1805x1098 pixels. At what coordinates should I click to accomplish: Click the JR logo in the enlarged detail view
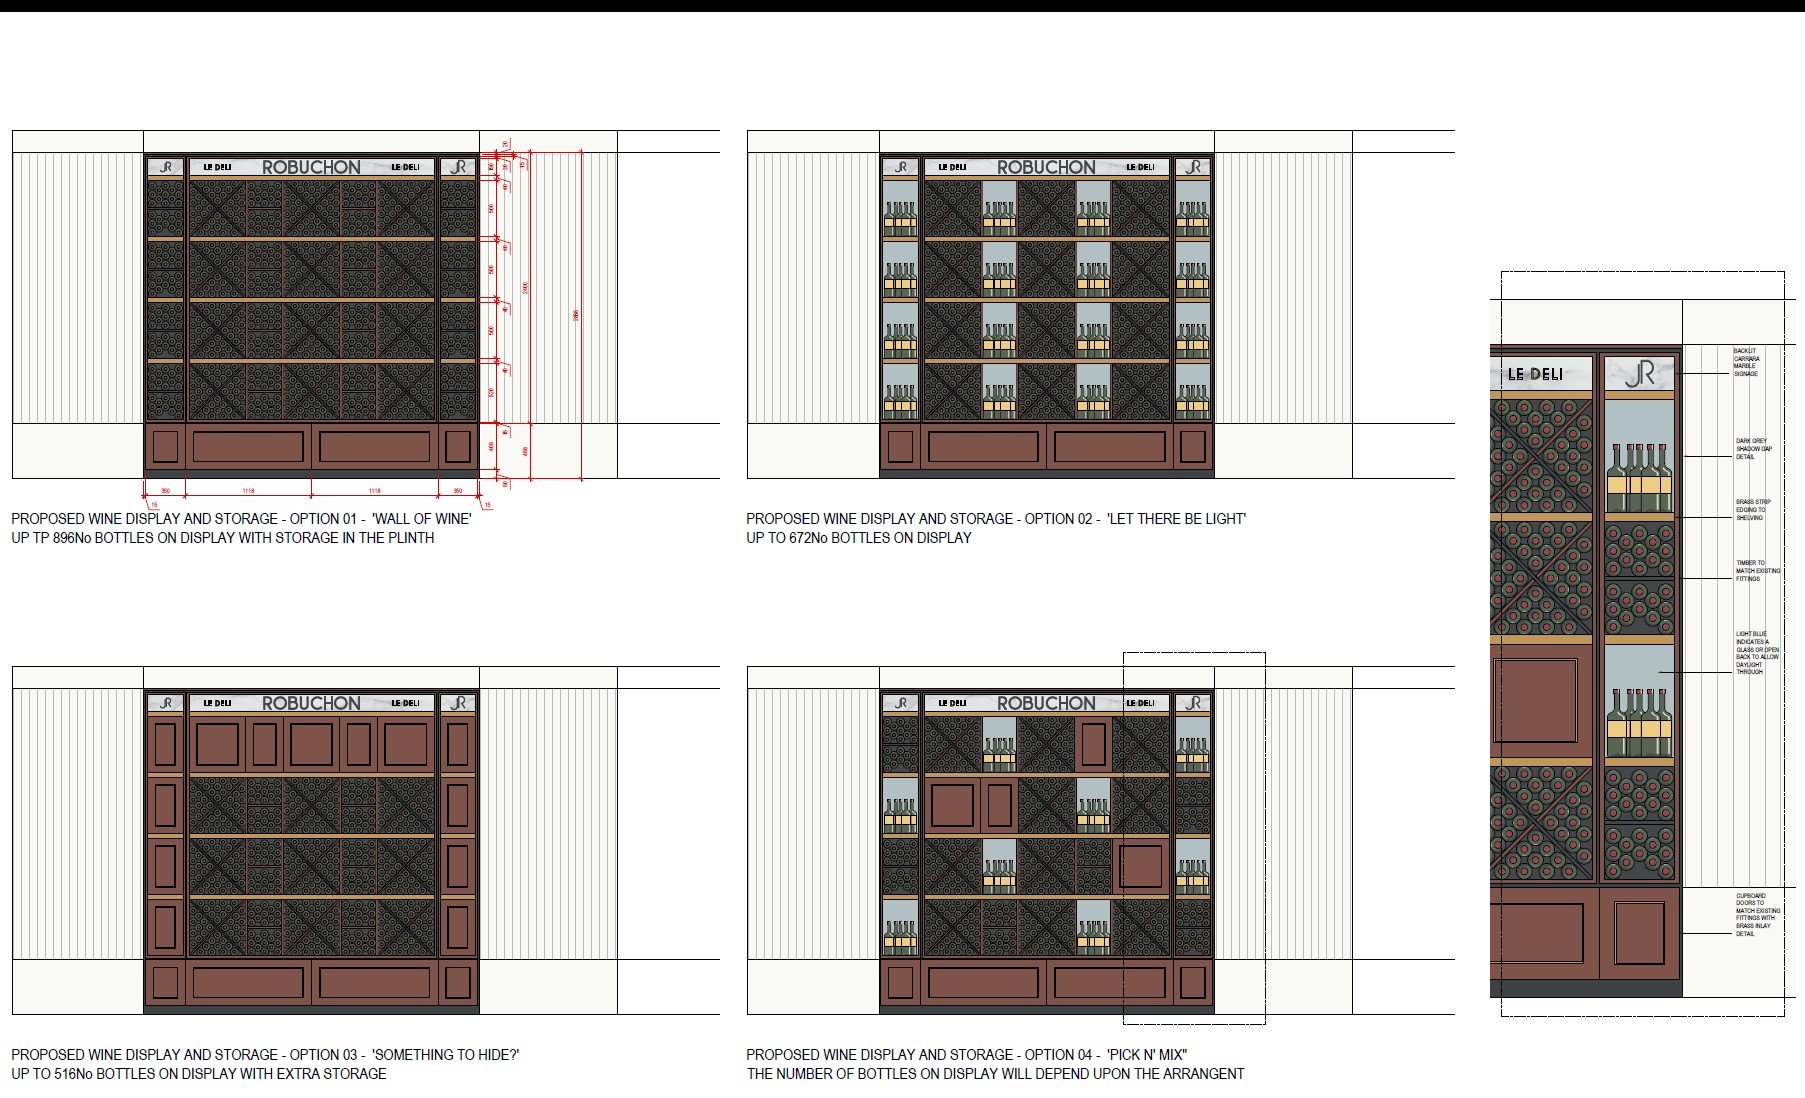tap(1639, 375)
